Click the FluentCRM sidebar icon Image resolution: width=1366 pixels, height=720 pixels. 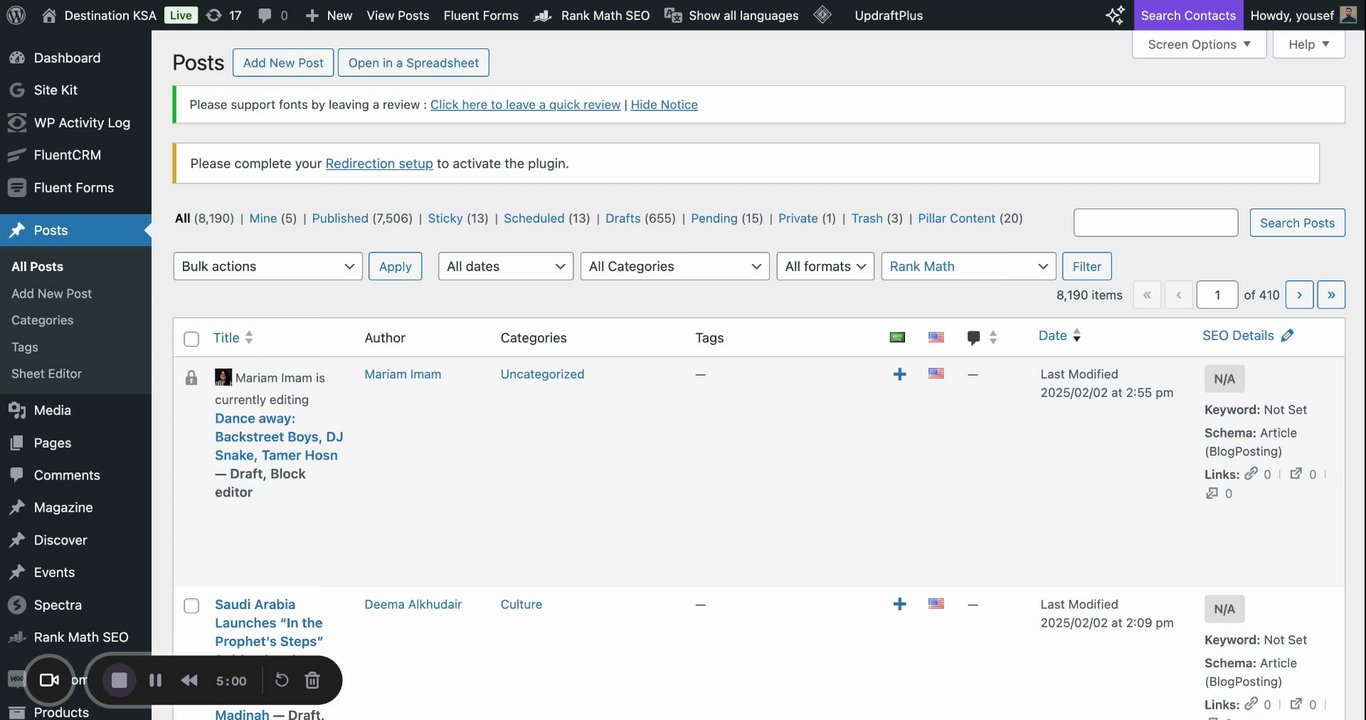pyautogui.click(x=17, y=155)
